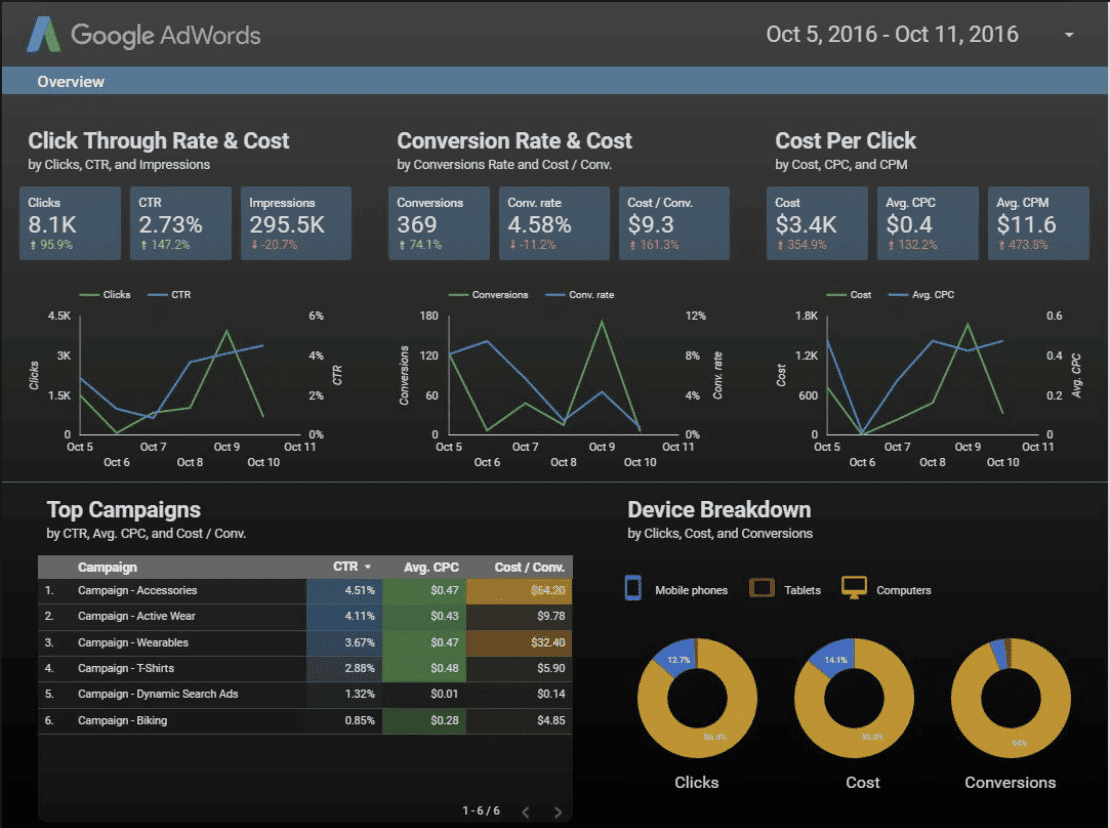This screenshot has width=1110, height=828.
Task: Click the Clicks legend entry in first chart
Action: [x=105, y=294]
